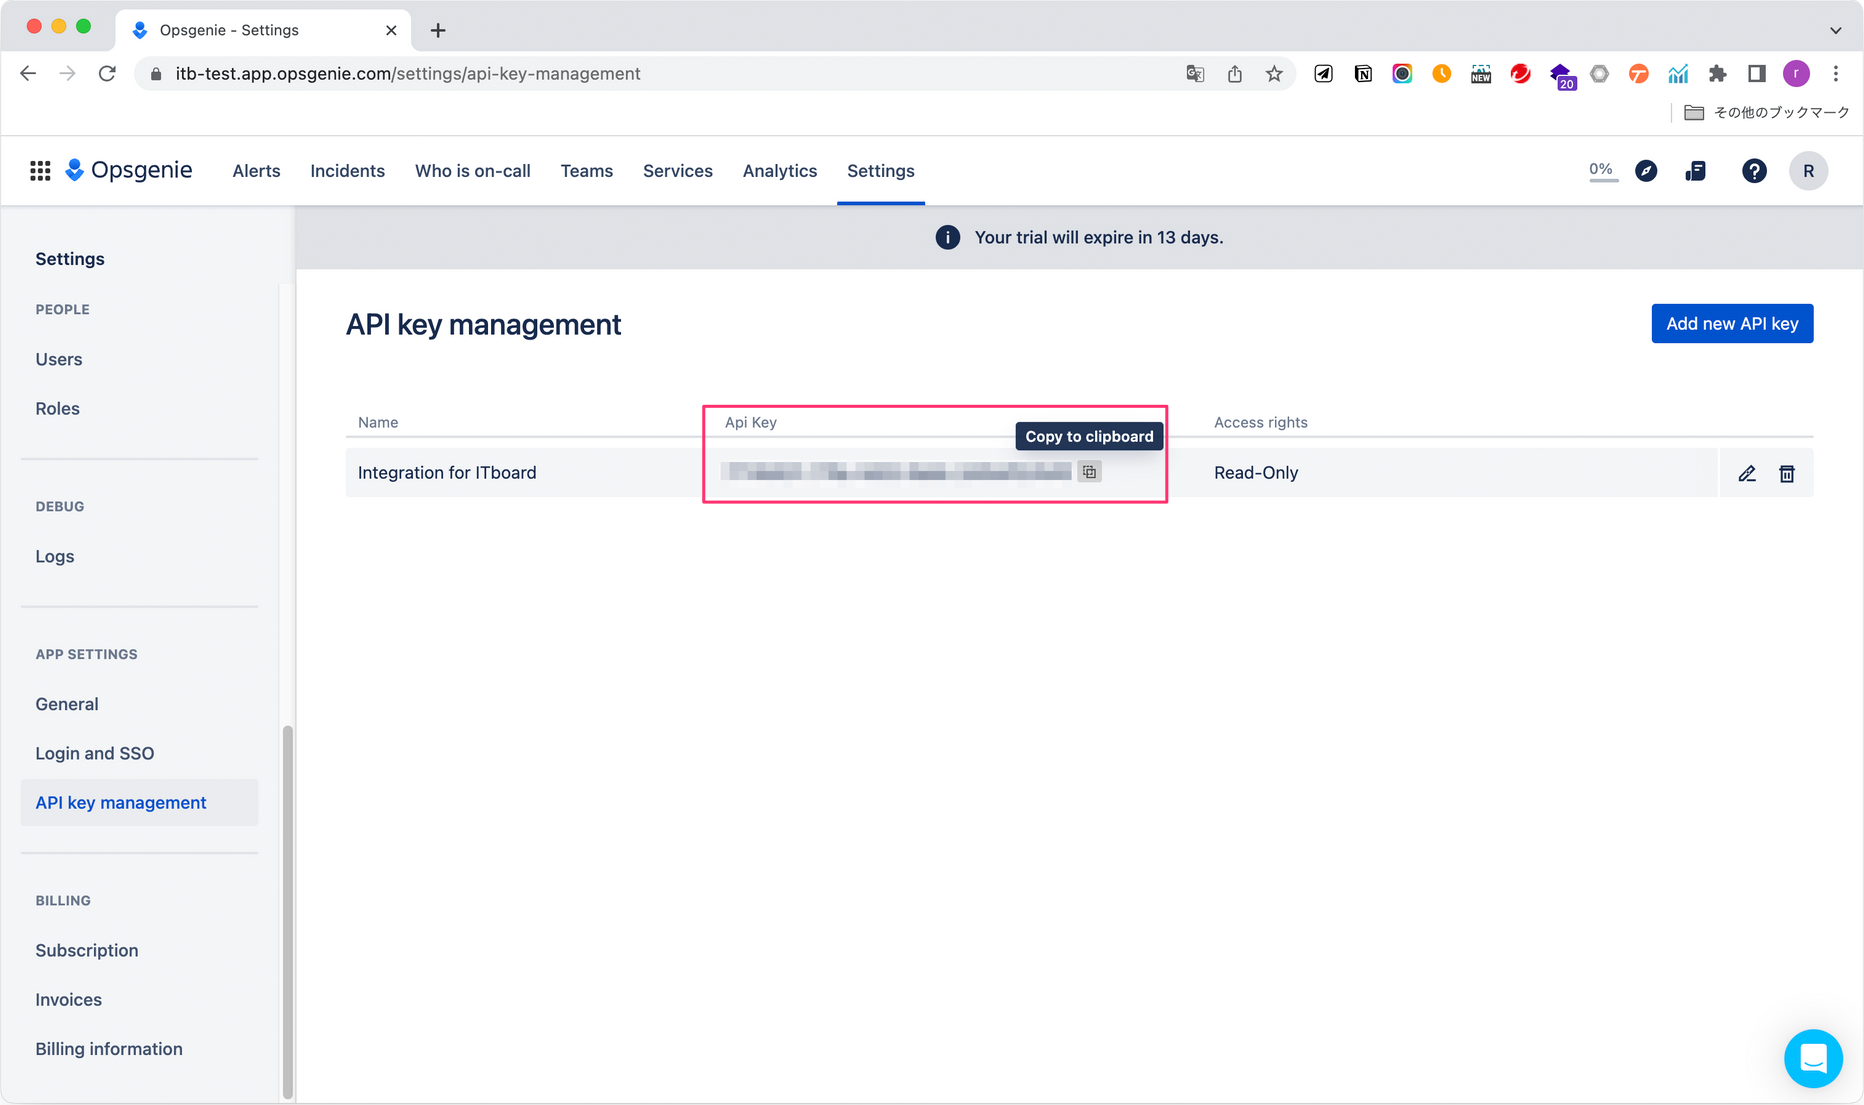Copy the API key to clipboard

click(1089, 472)
